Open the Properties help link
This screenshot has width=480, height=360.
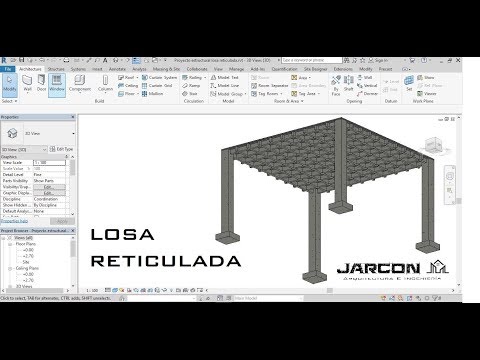click(14, 221)
